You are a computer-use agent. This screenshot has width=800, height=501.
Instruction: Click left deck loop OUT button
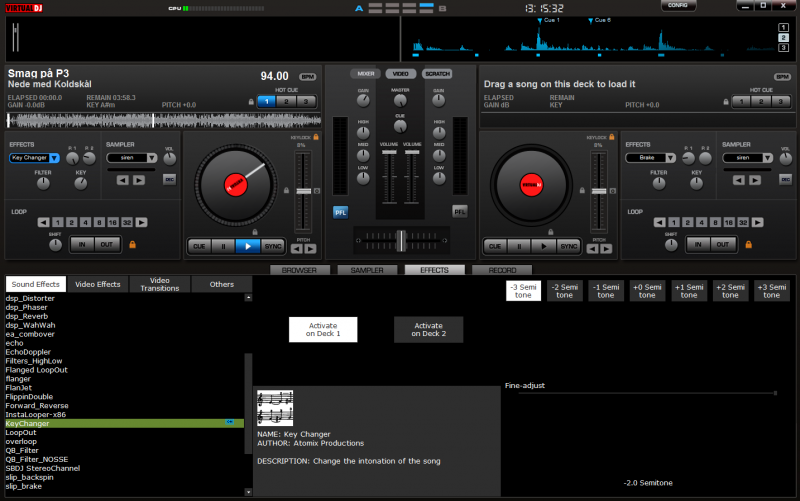point(107,244)
